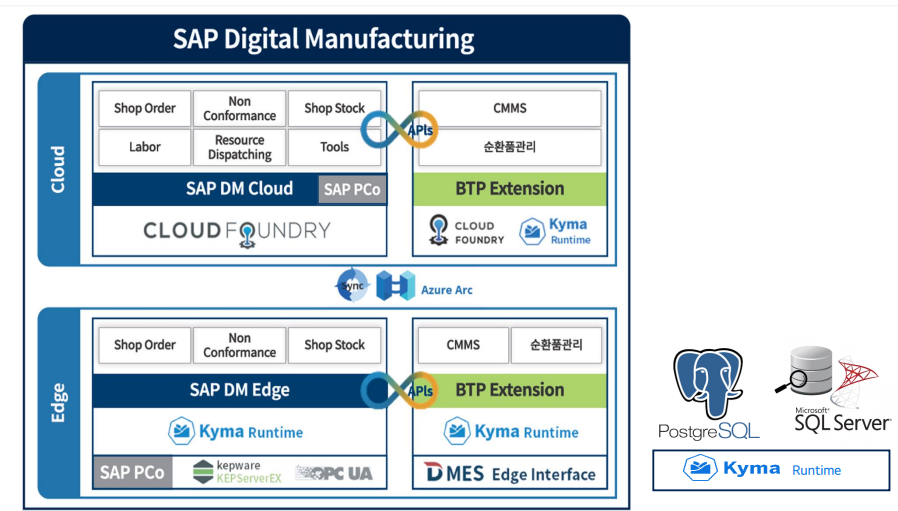Click the gray SAP PCo label in Cloud
The width and height of the screenshot is (898, 511).
pyautogui.click(x=352, y=190)
